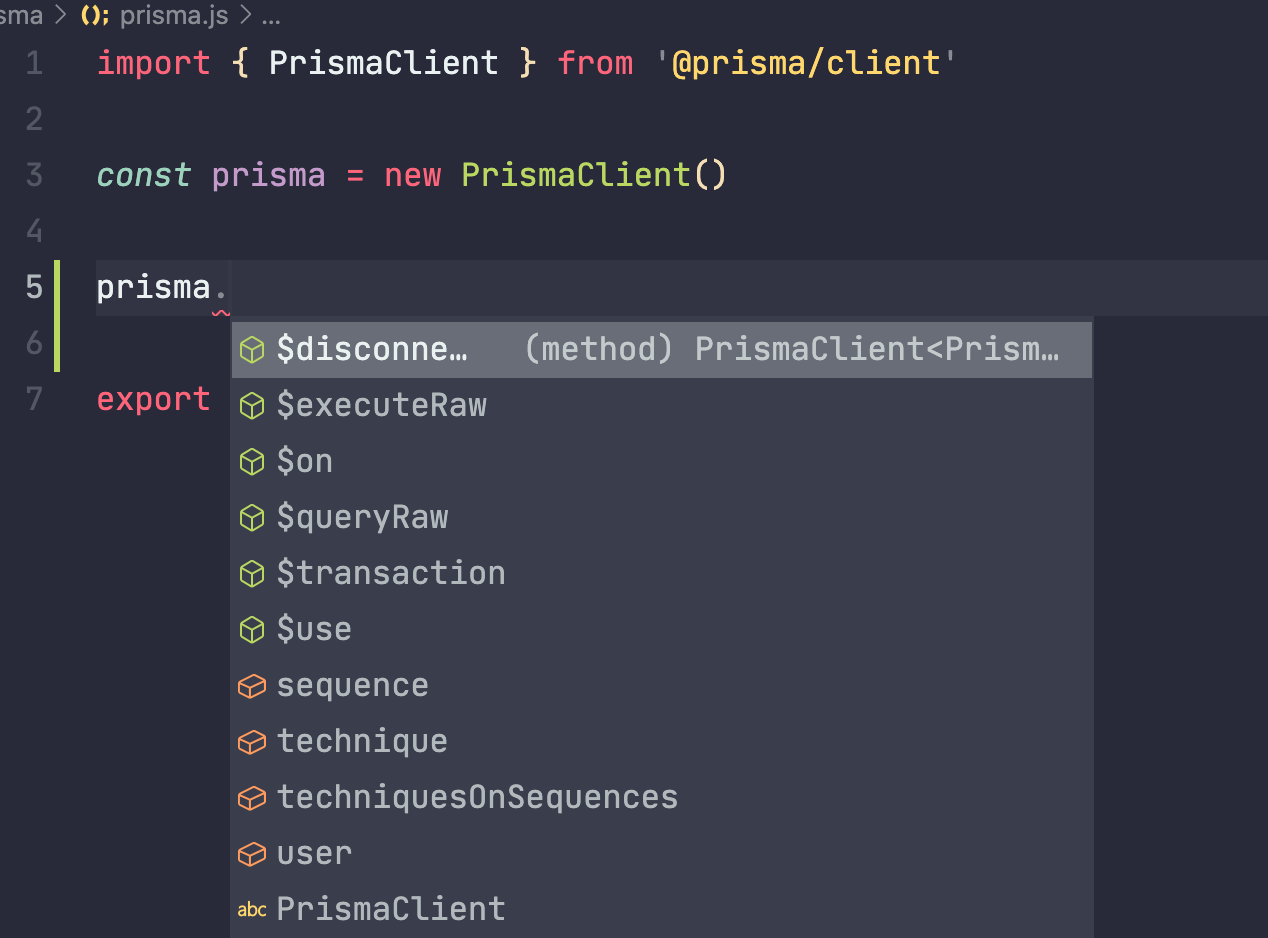This screenshot has height=938, width=1268.
Task: Click the green method icon beside $disconnect
Action: pos(251,349)
